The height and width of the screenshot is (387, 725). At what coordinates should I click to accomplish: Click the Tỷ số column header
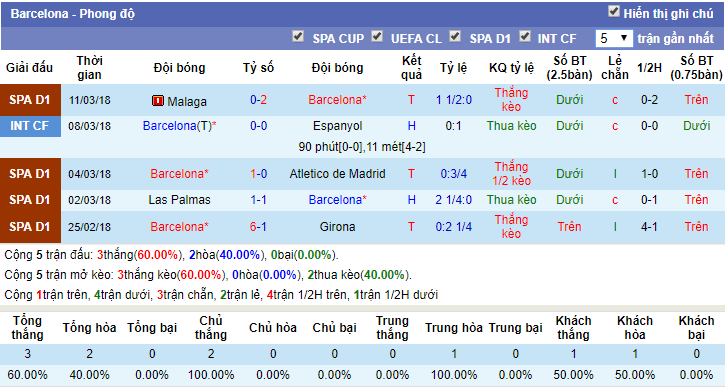click(258, 68)
